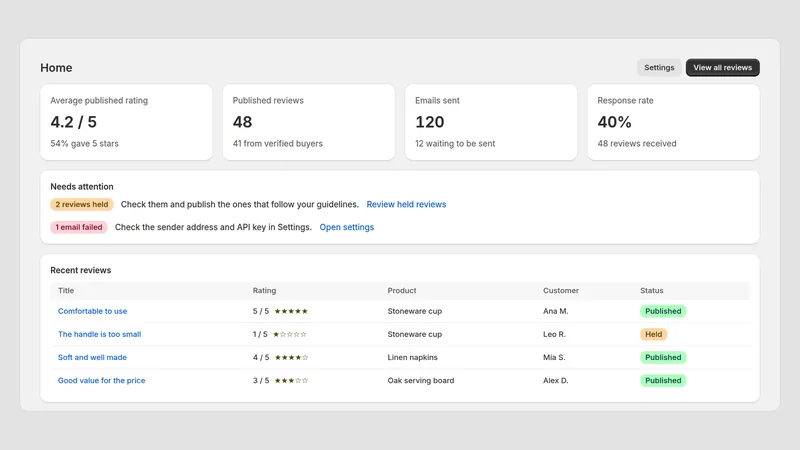Screen dimensions: 800x450
Task: Click Published badge in Alex D. row
Action: tap(663, 380)
